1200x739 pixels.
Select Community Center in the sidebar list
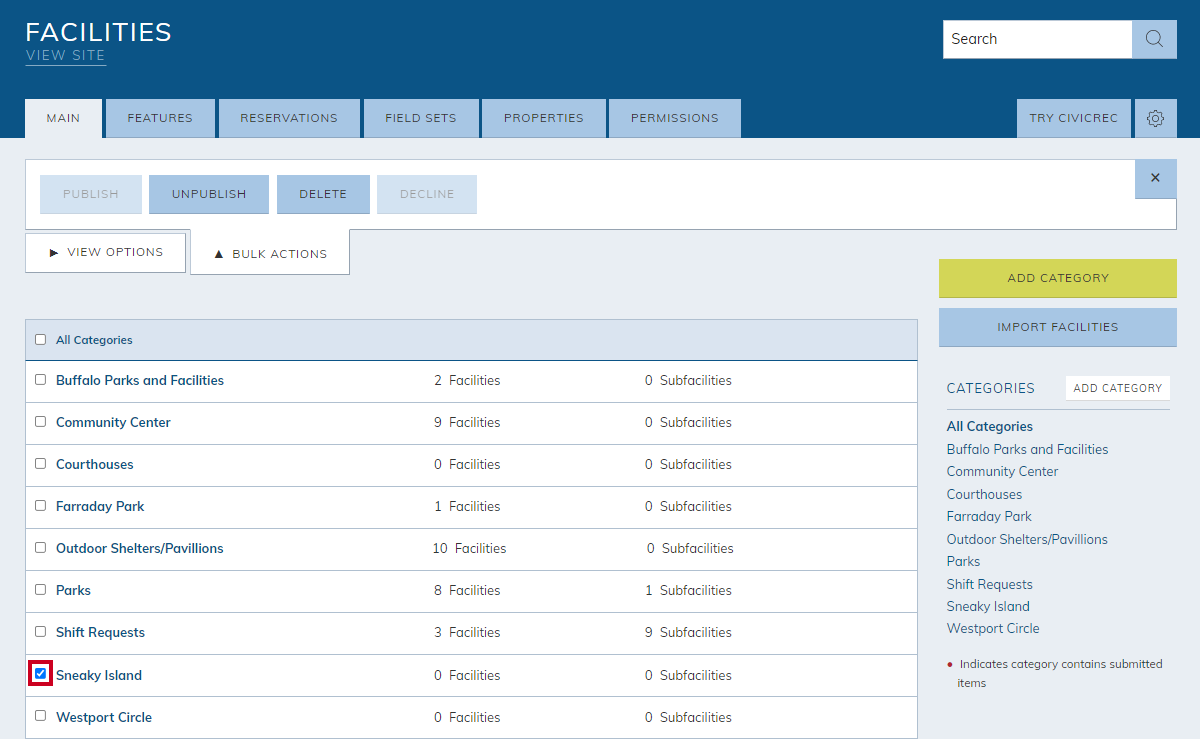(x=1002, y=471)
